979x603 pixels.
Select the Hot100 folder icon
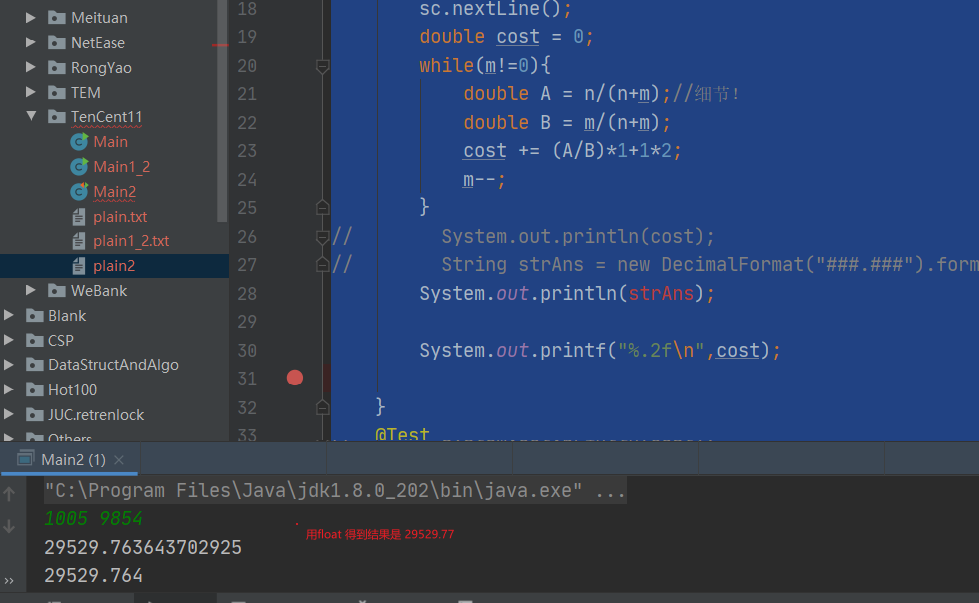(x=34, y=390)
